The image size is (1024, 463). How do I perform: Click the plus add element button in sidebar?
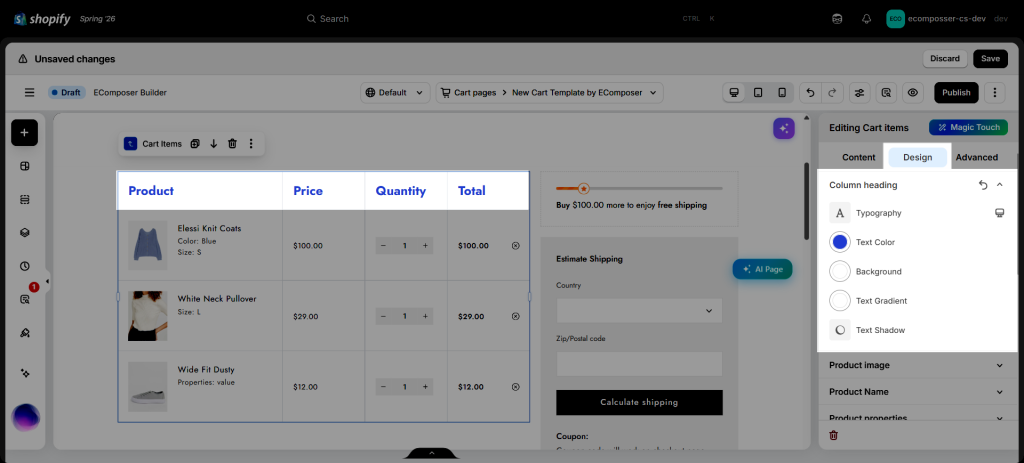(x=24, y=133)
